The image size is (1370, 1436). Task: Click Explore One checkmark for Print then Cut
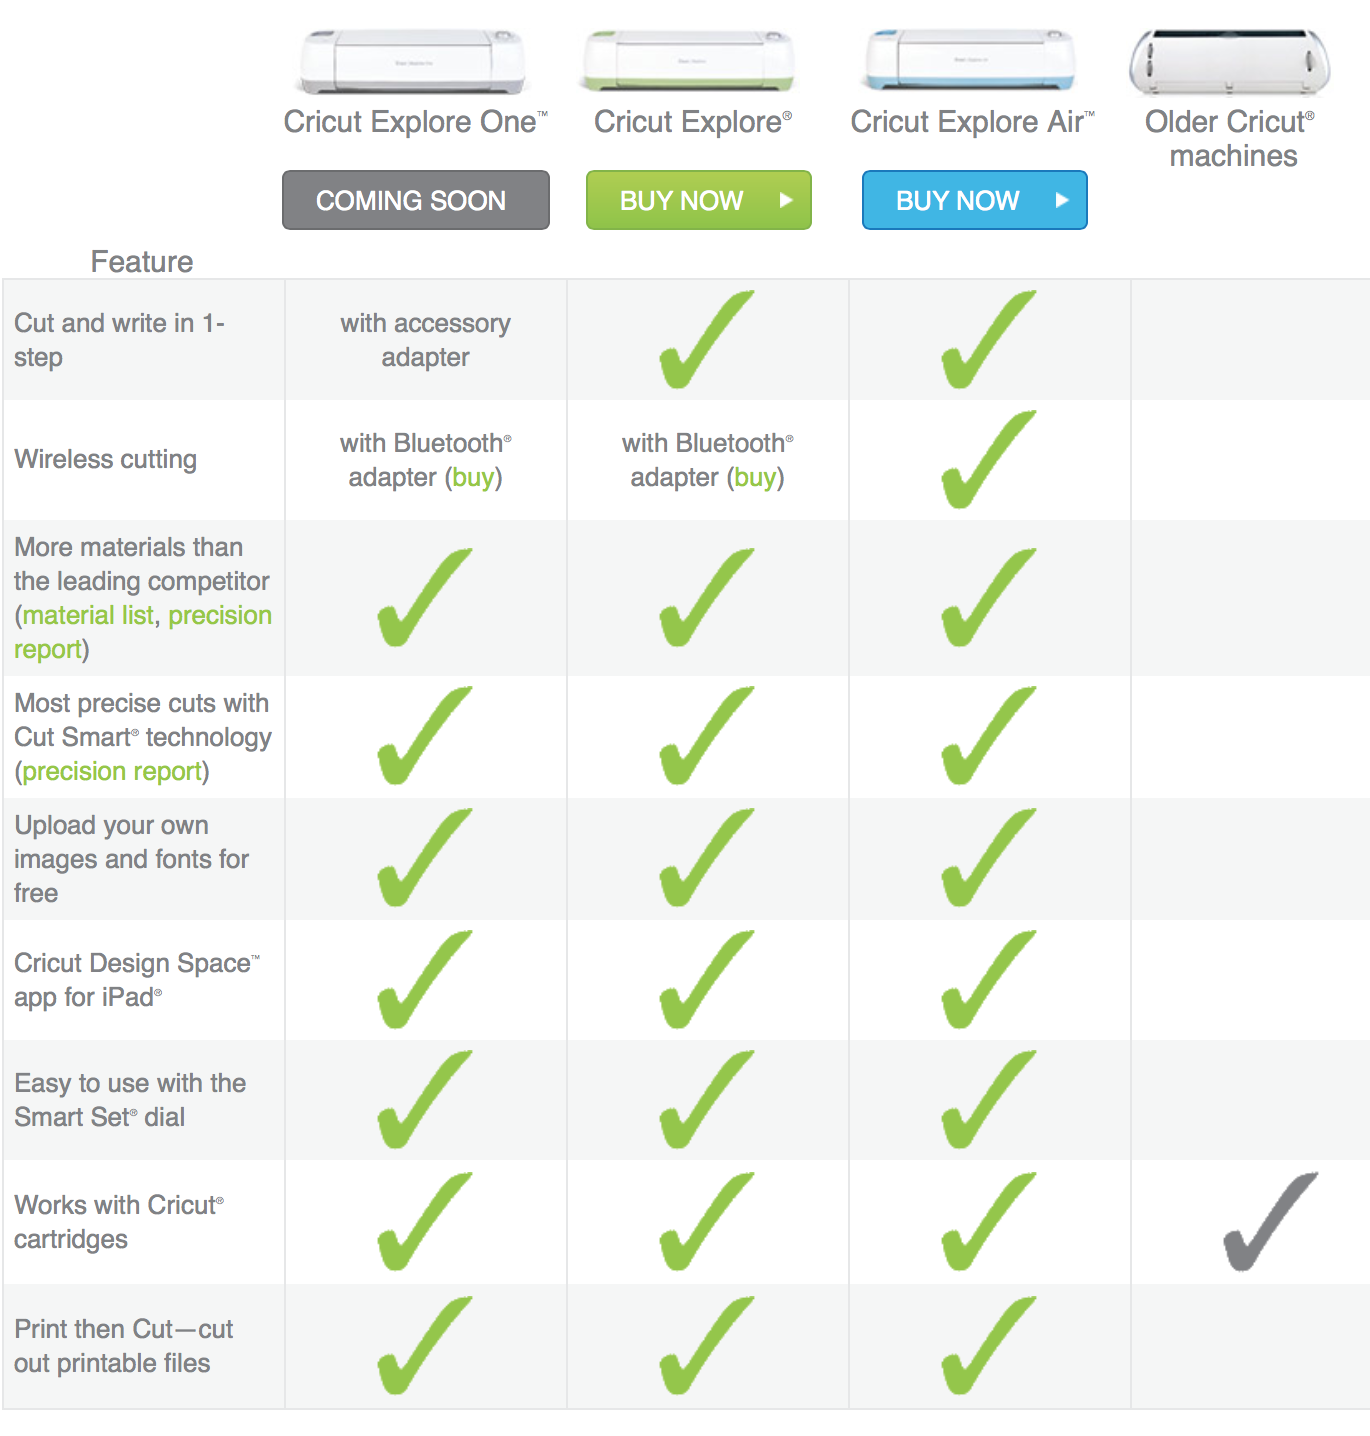pyautogui.click(x=425, y=1345)
